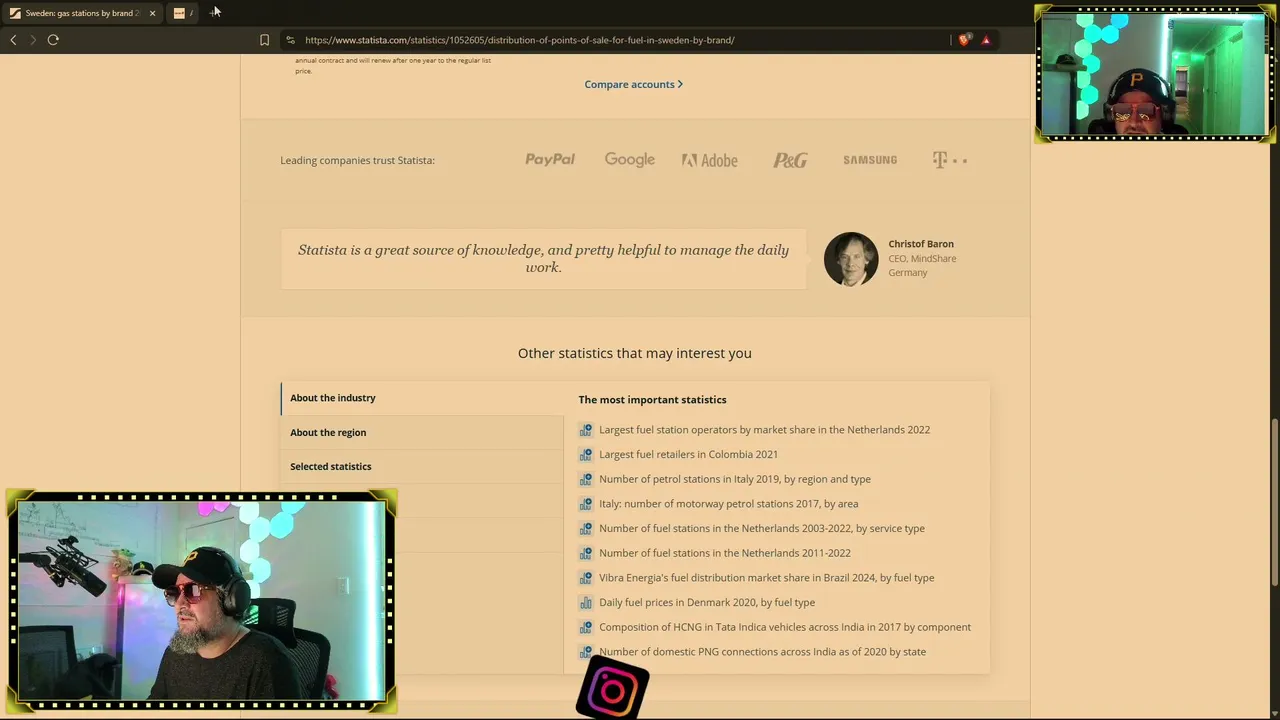Open the Brave Shields lion icon

pos(964,40)
